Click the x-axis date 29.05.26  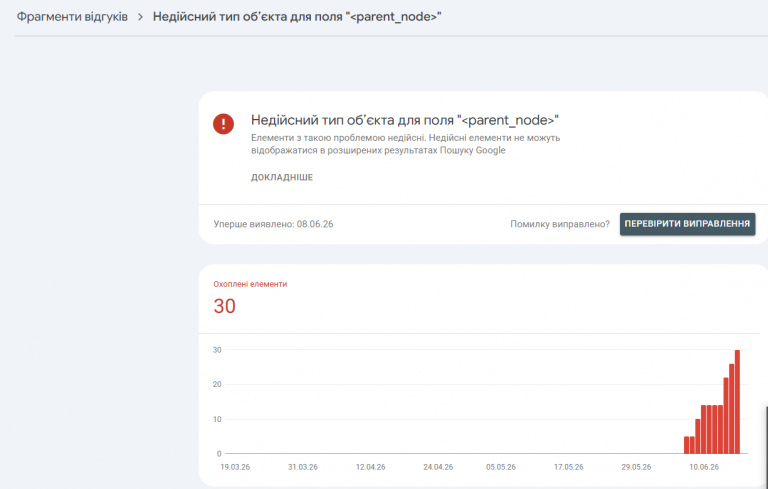tap(636, 467)
